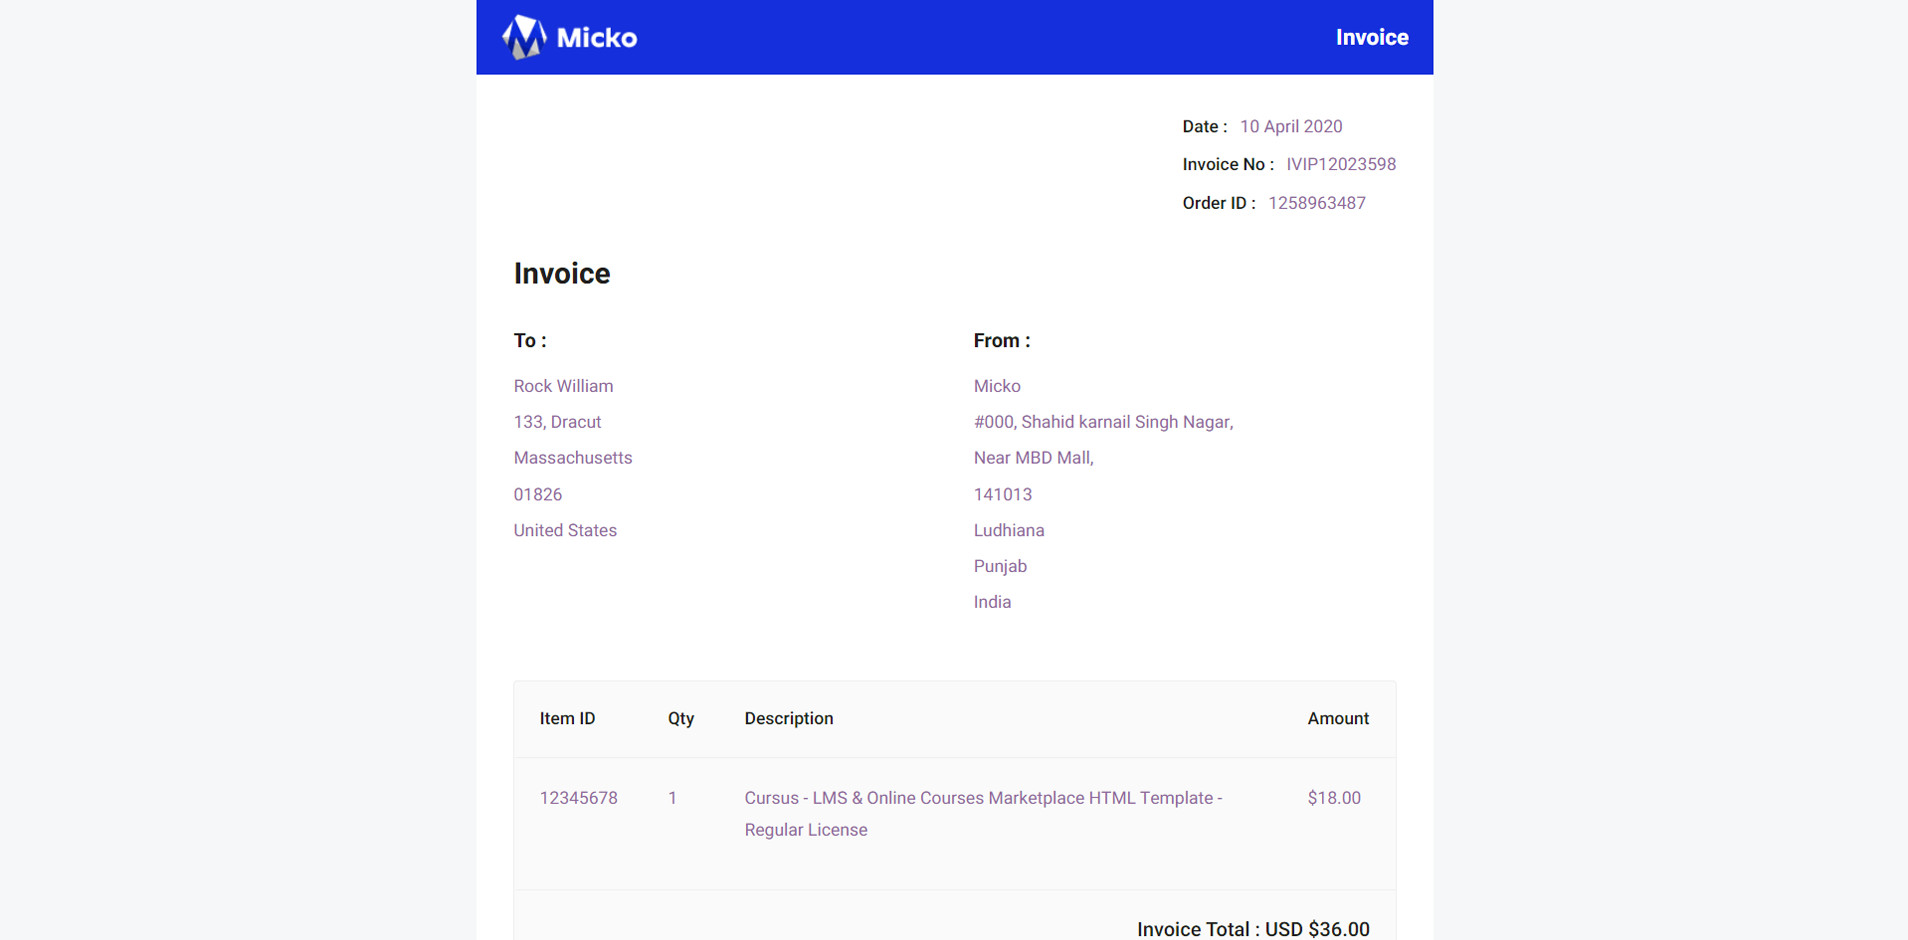1908x940 pixels.
Task: Click invoice number IVIP12023598
Action: [1340, 165]
